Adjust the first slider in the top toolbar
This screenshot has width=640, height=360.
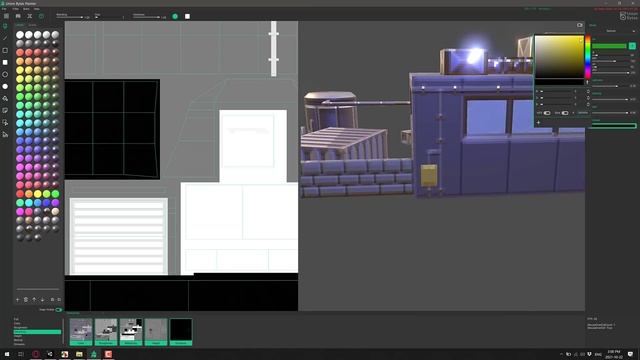click(69, 17)
